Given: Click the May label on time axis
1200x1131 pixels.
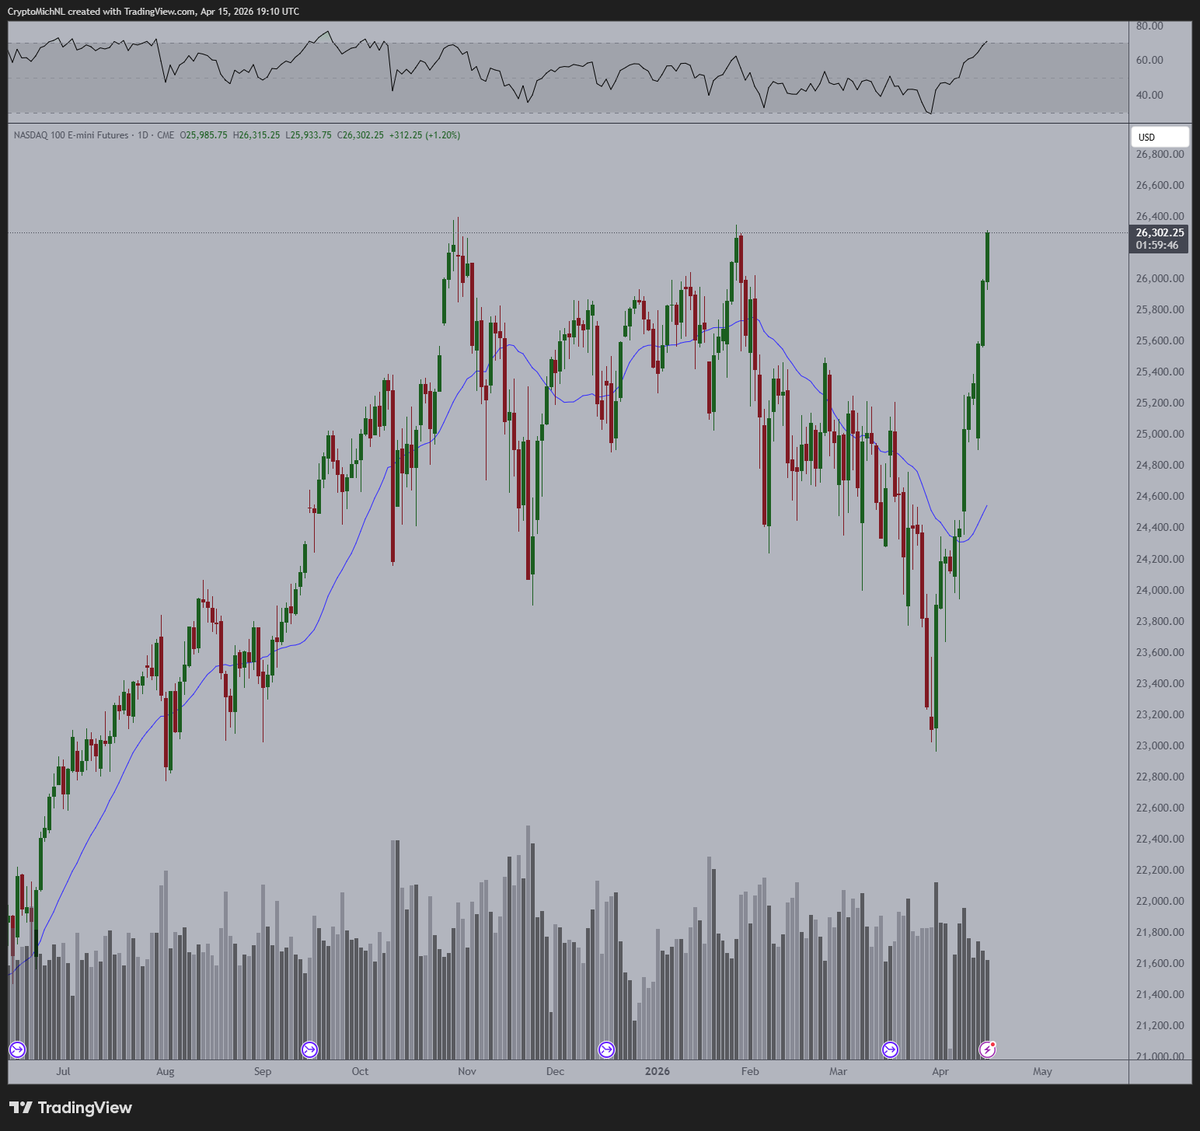Looking at the screenshot, I should coord(1042,1071).
